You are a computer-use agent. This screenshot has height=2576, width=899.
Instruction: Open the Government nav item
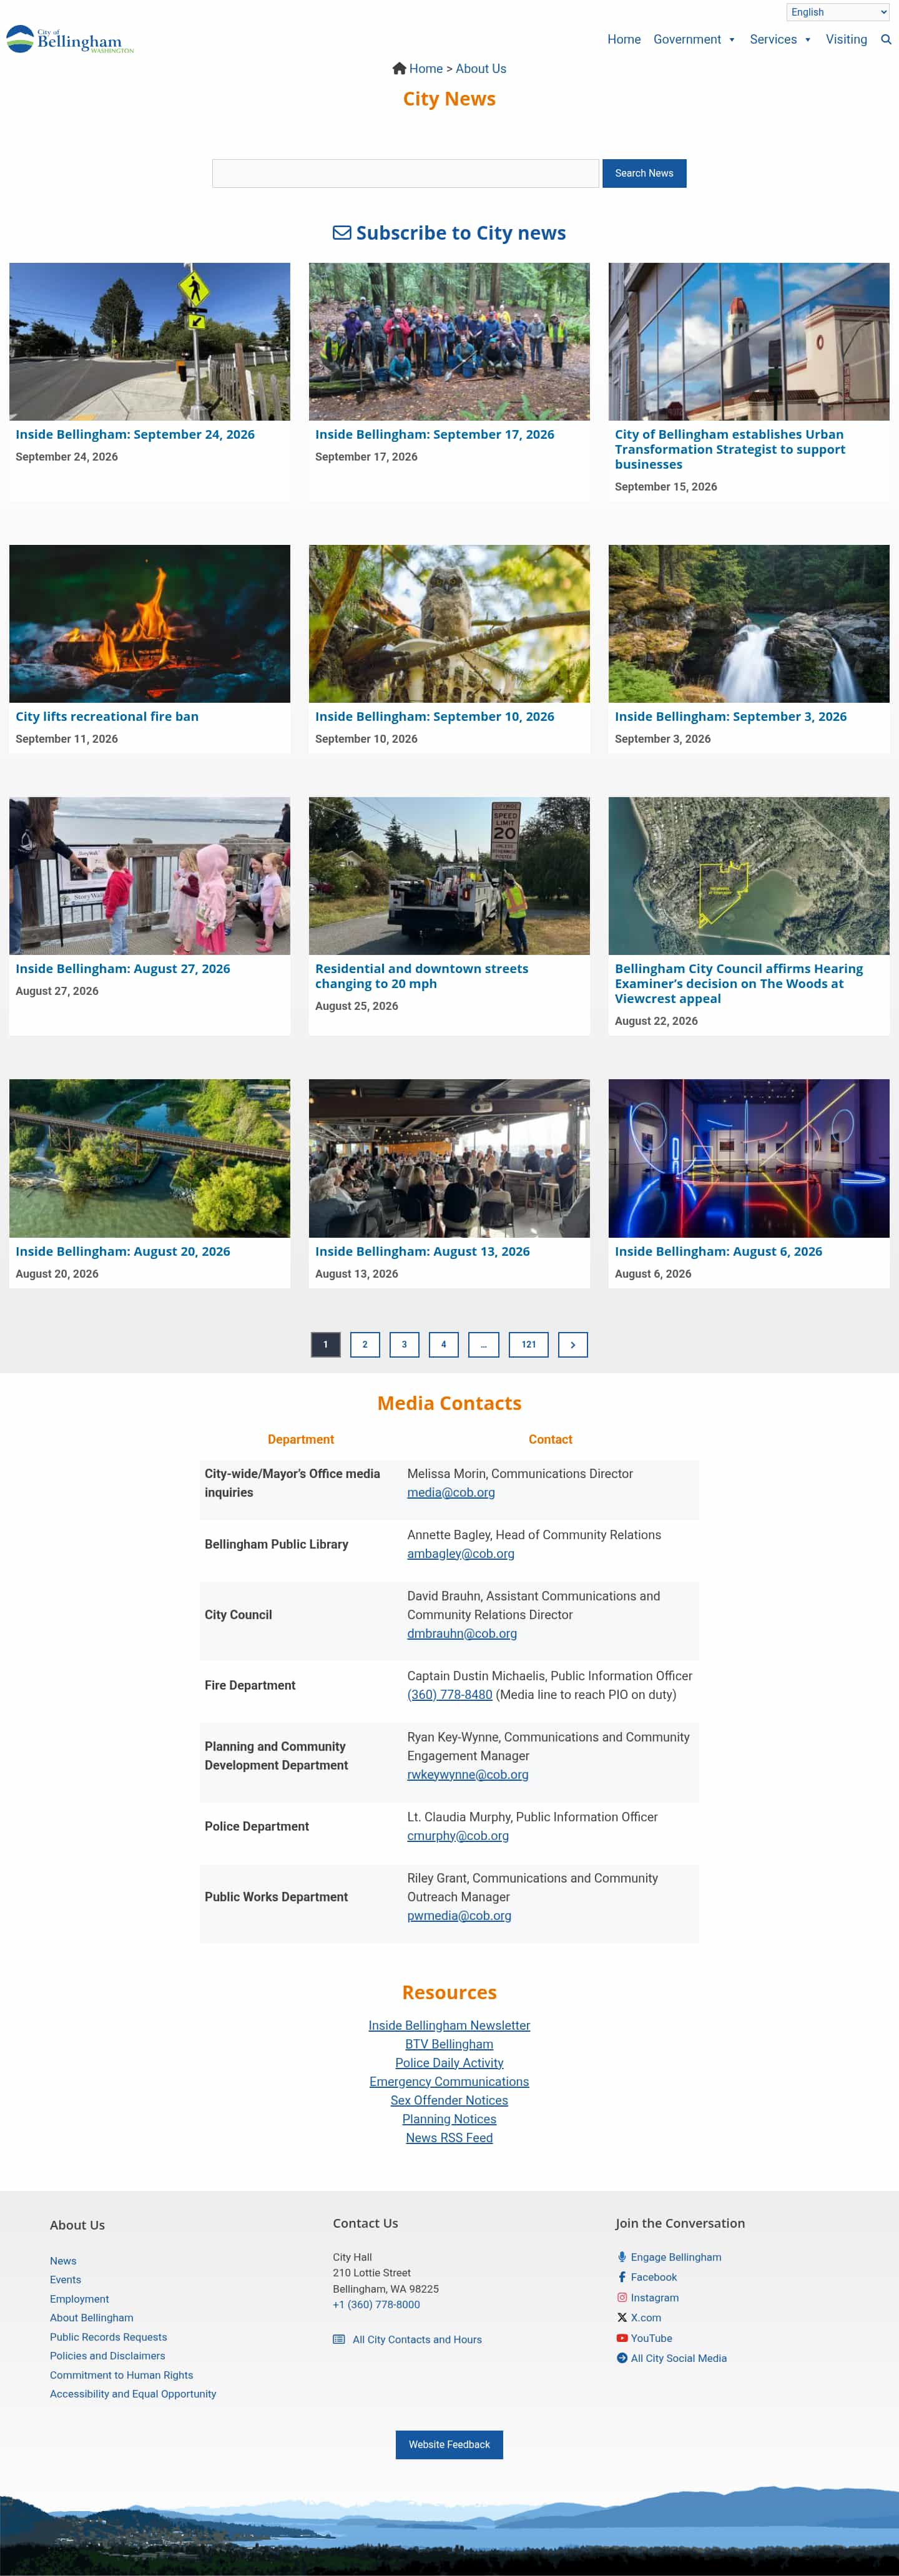[687, 40]
